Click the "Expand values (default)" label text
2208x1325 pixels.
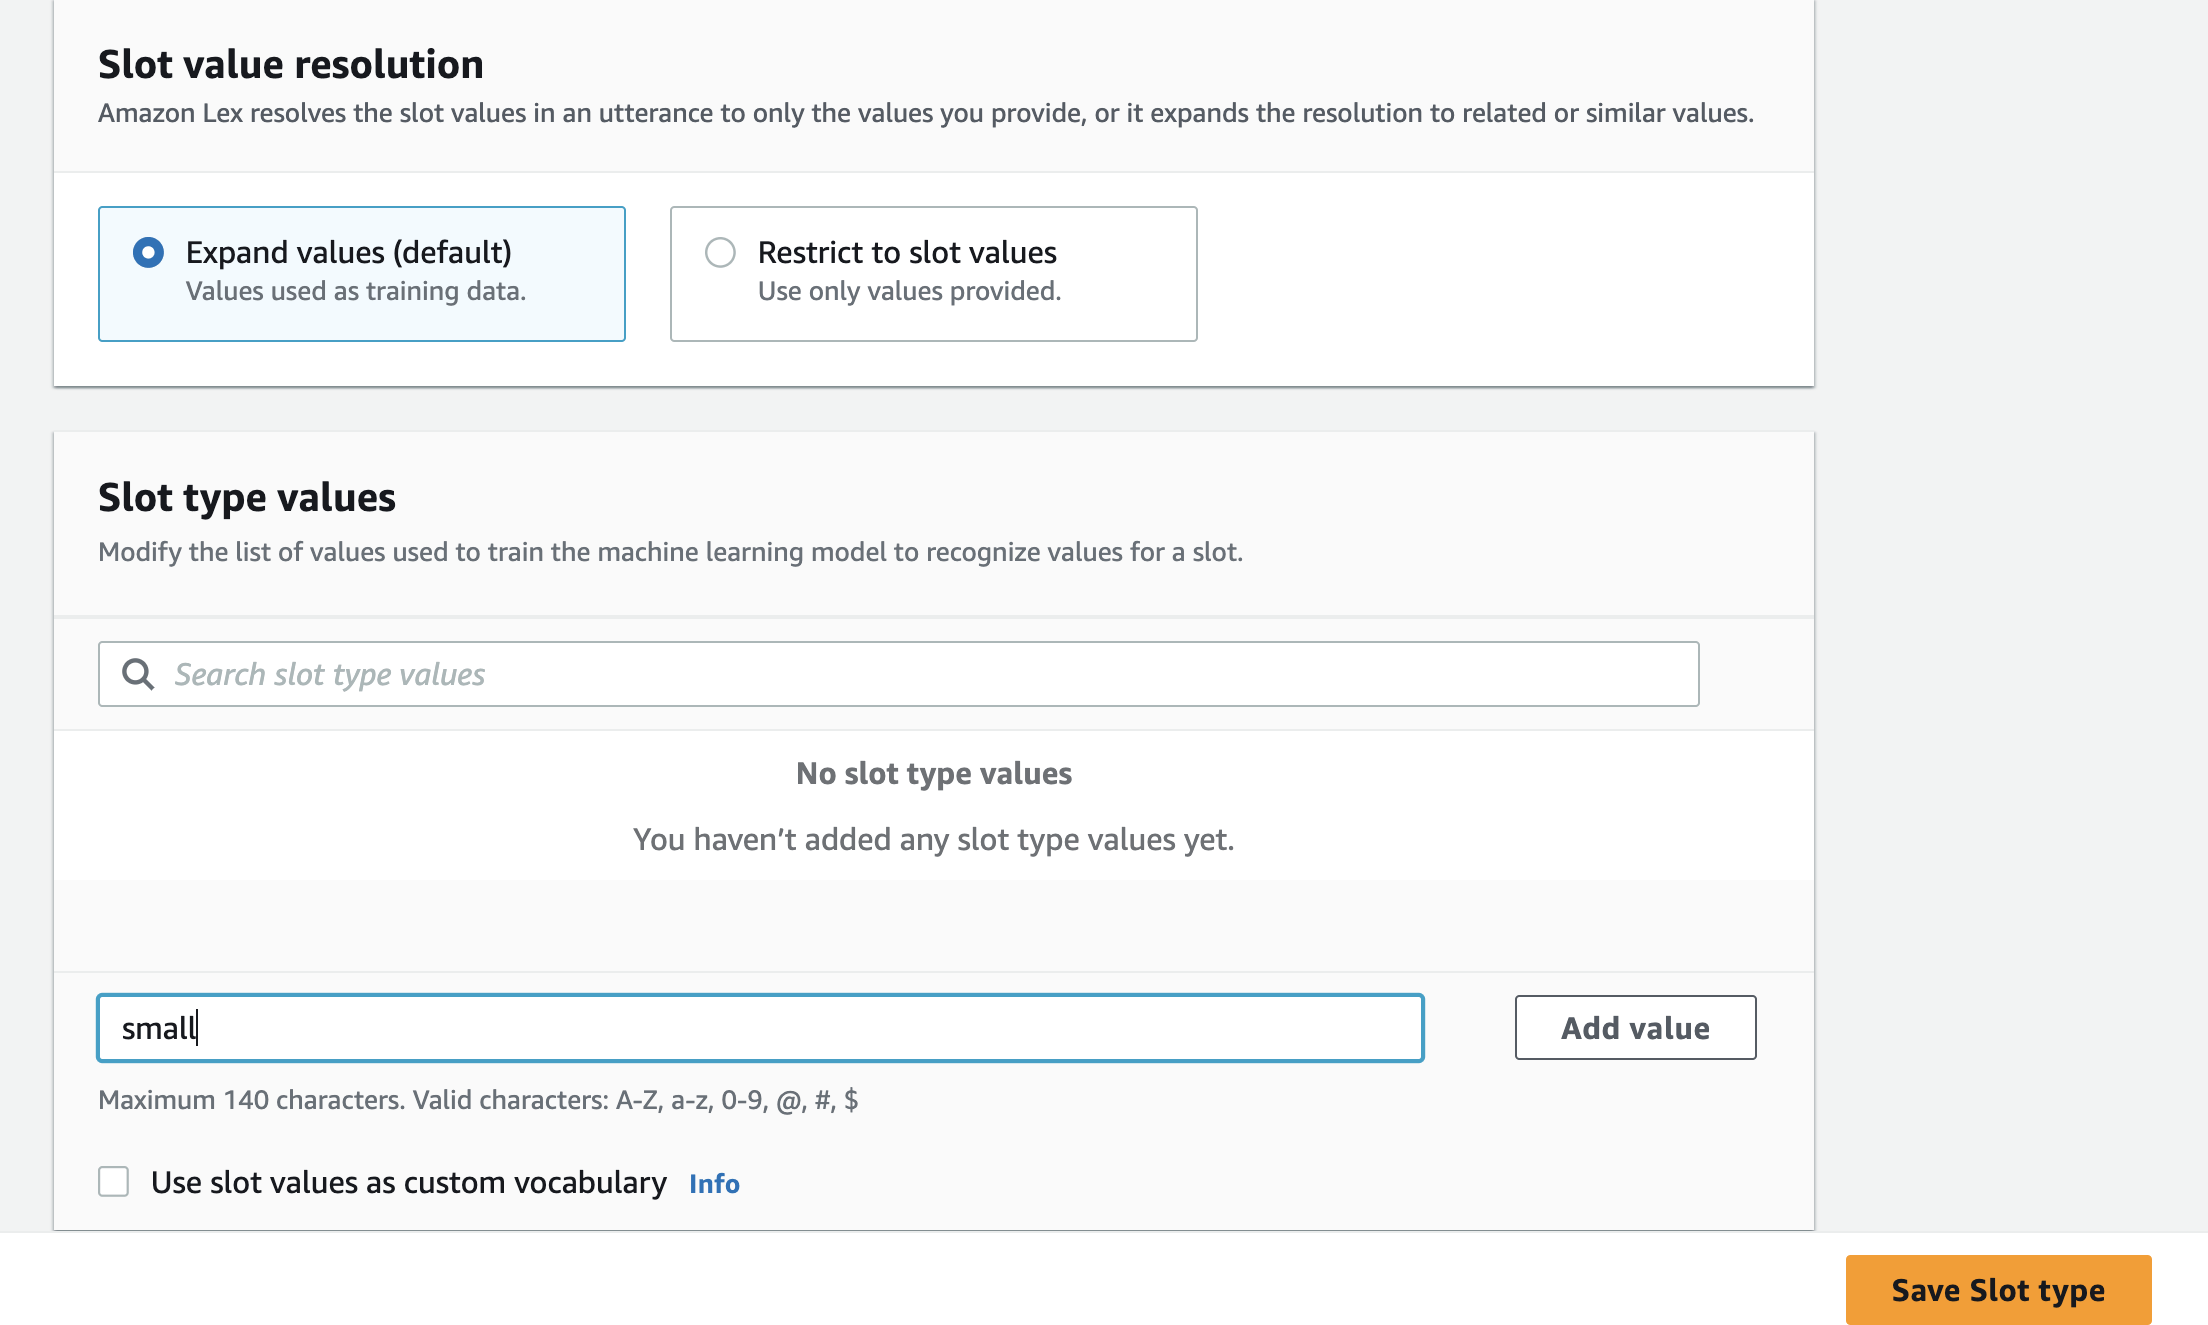(x=349, y=252)
